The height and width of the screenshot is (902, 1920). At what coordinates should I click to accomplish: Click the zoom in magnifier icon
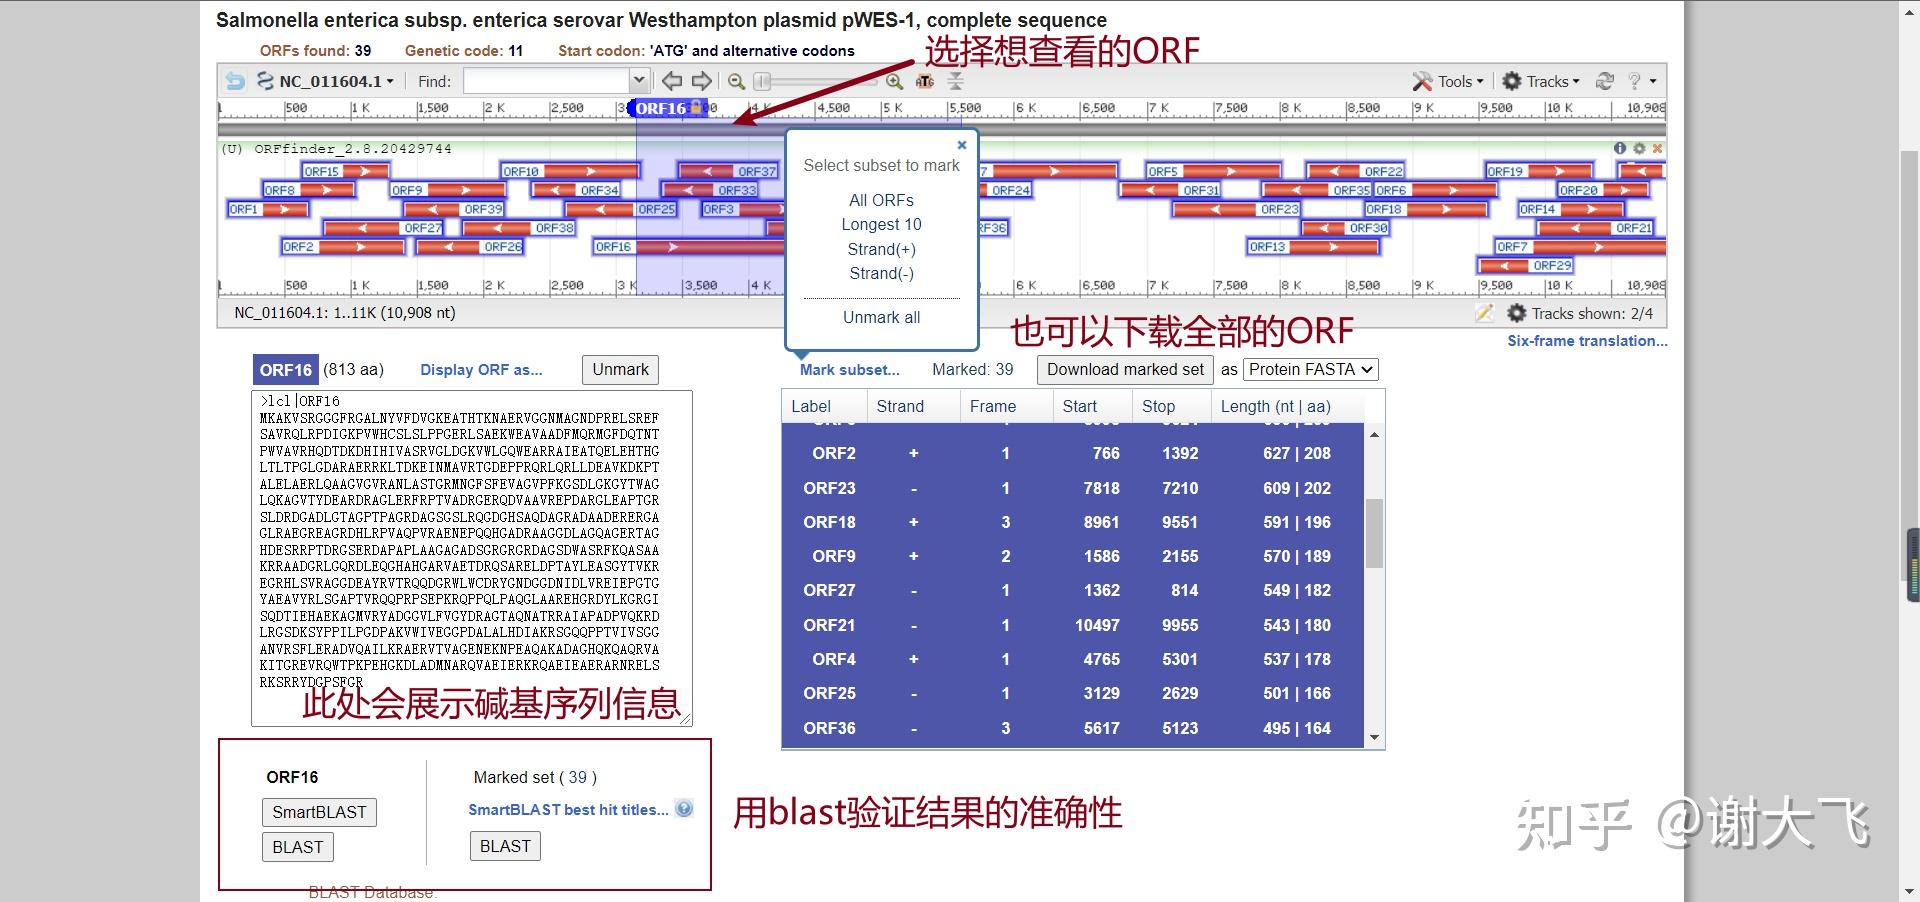[894, 81]
